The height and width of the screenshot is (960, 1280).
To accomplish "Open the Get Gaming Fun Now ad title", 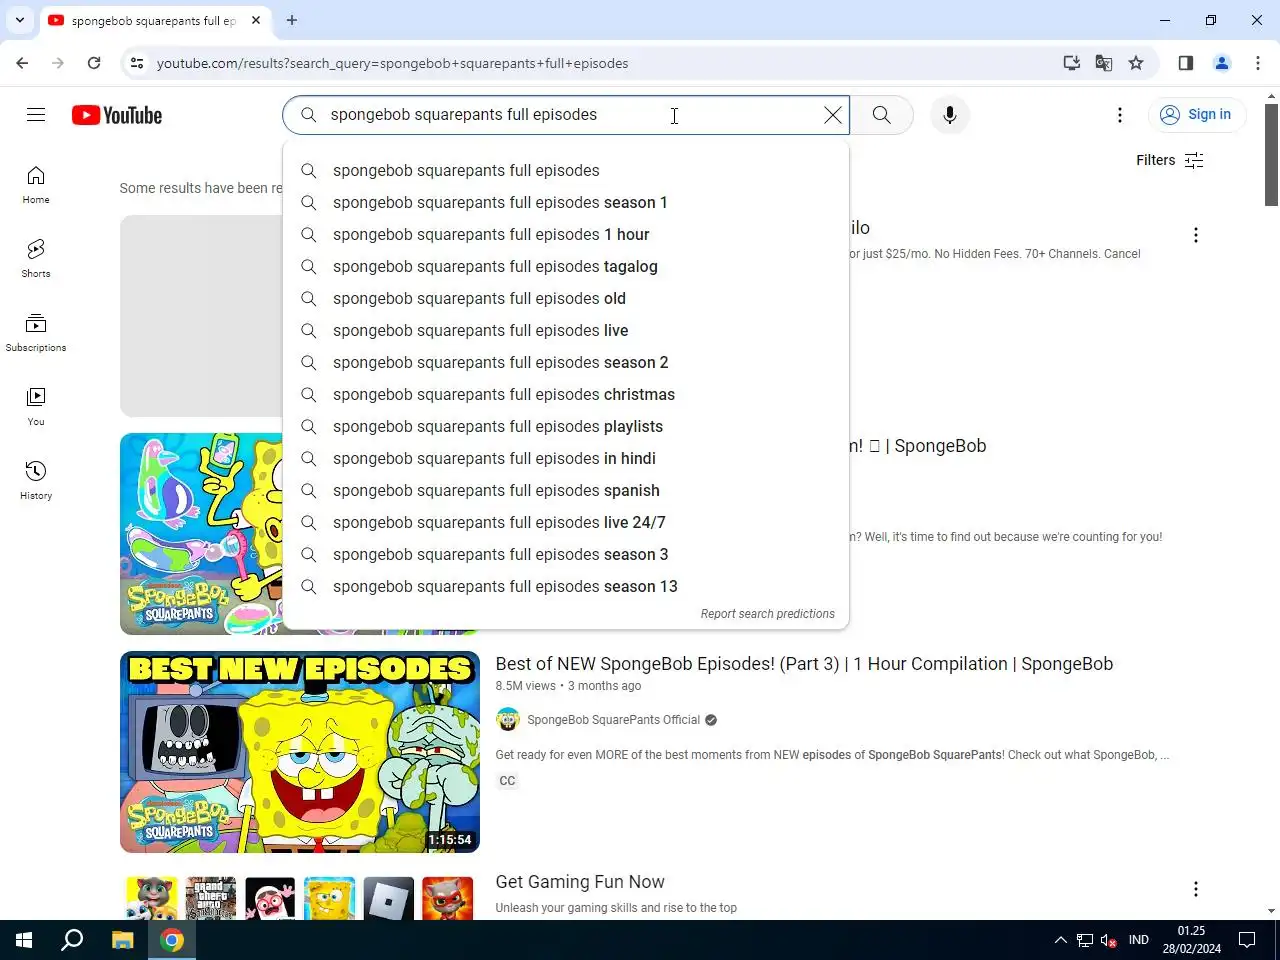I will coord(580,882).
